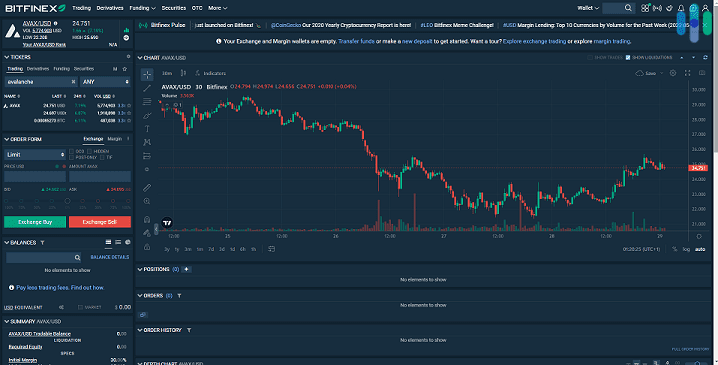Open Tickers panel settings gear
This screenshot has width=718, height=365.
point(128,57)
